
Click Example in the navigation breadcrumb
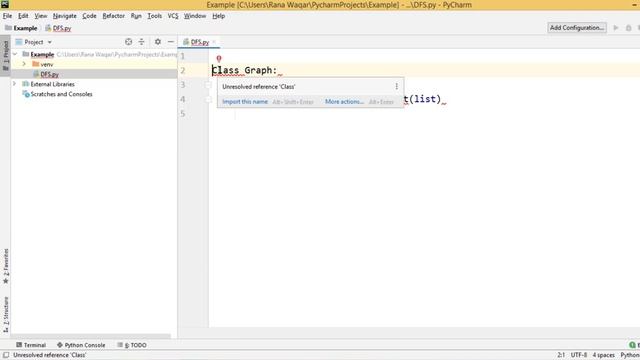[21, 28]
